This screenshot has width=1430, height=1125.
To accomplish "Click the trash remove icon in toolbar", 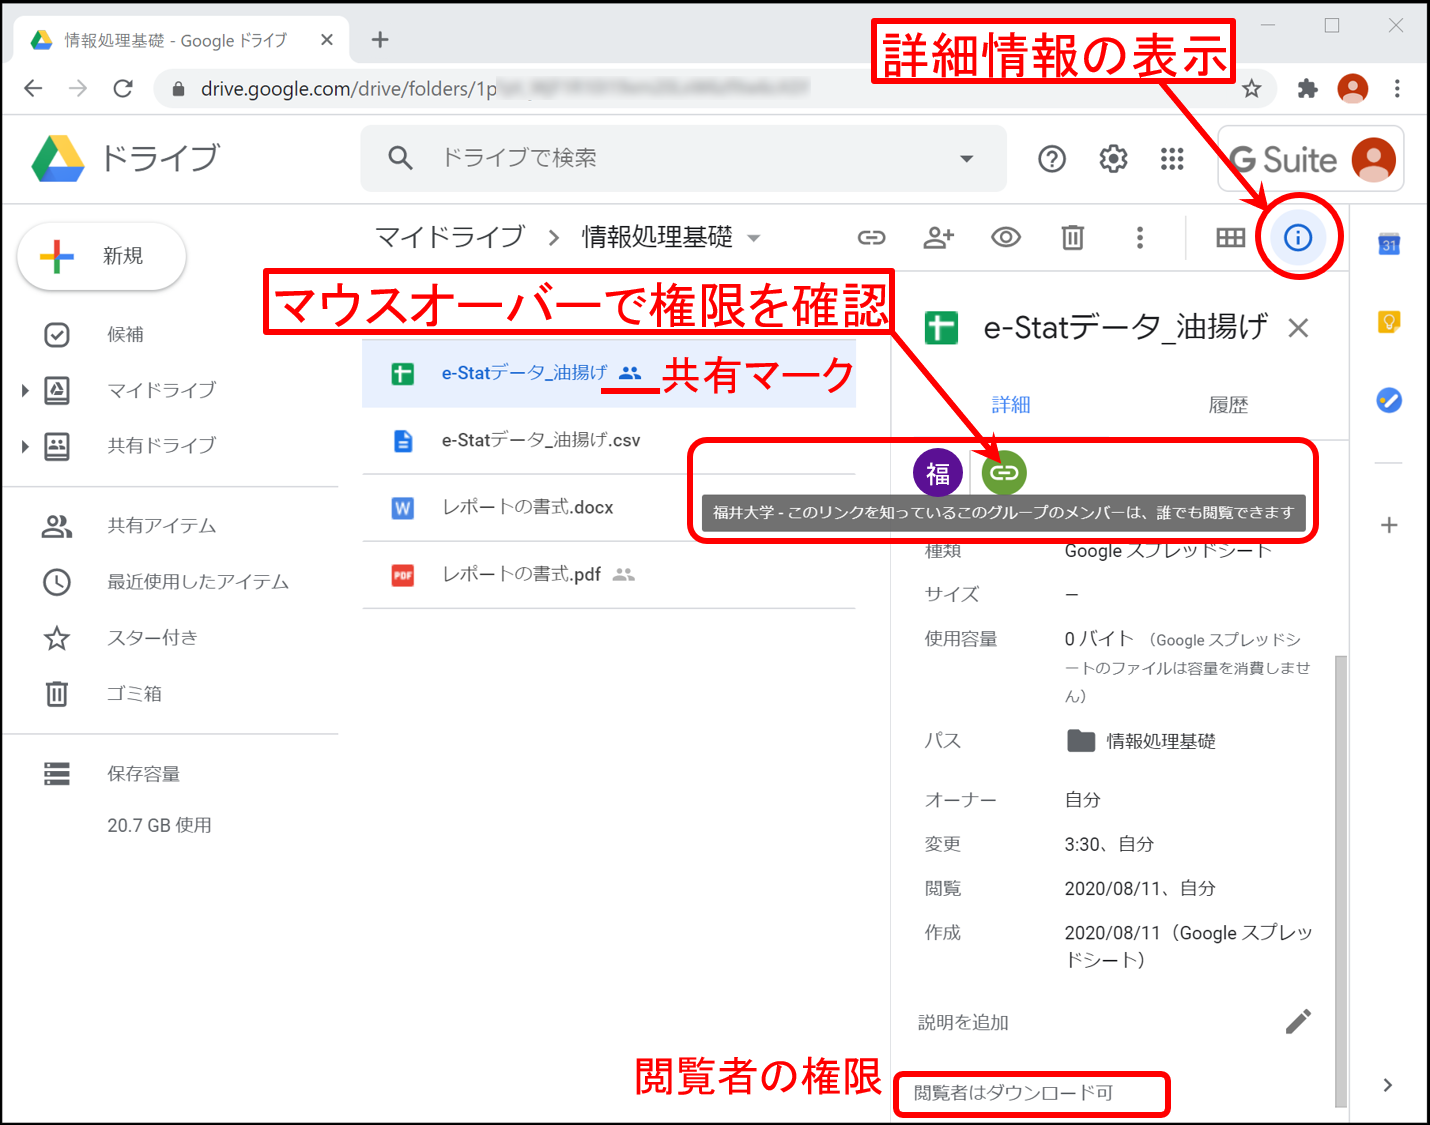I will pyautogui.click(x=1072, y=237).
